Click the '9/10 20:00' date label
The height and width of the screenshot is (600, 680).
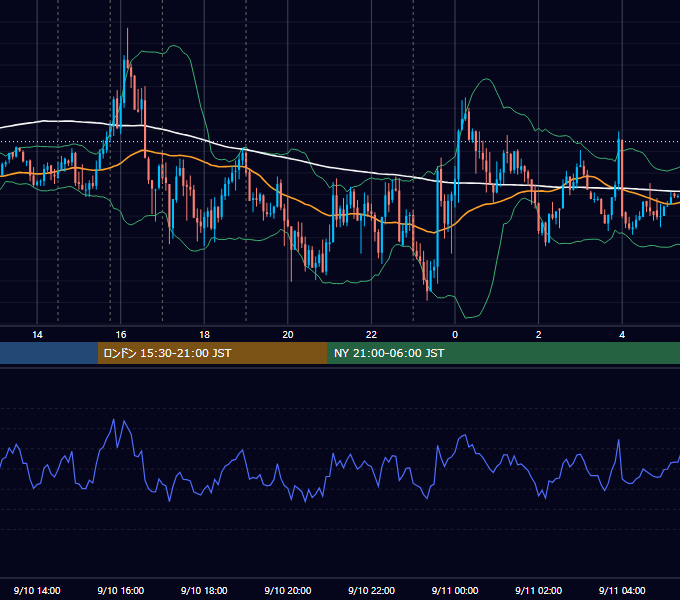pyautogui.click(x=288, y=590)
